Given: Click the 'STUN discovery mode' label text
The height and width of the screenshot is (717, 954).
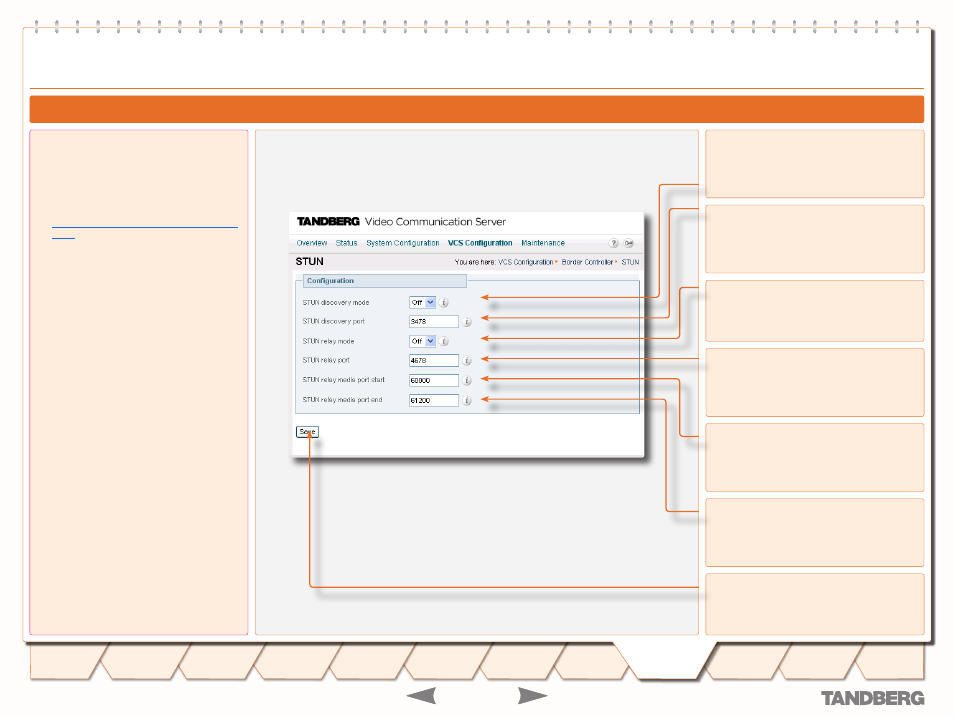Looking at the screenshot, I should 336,303.
